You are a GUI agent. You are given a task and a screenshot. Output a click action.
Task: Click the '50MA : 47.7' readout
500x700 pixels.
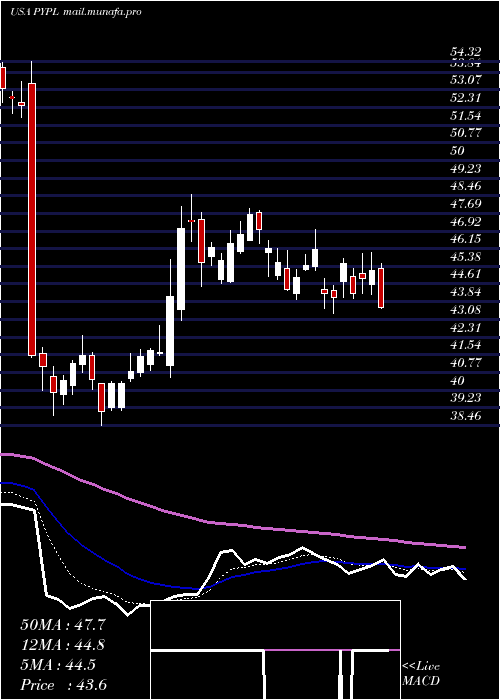coord(63,625)
